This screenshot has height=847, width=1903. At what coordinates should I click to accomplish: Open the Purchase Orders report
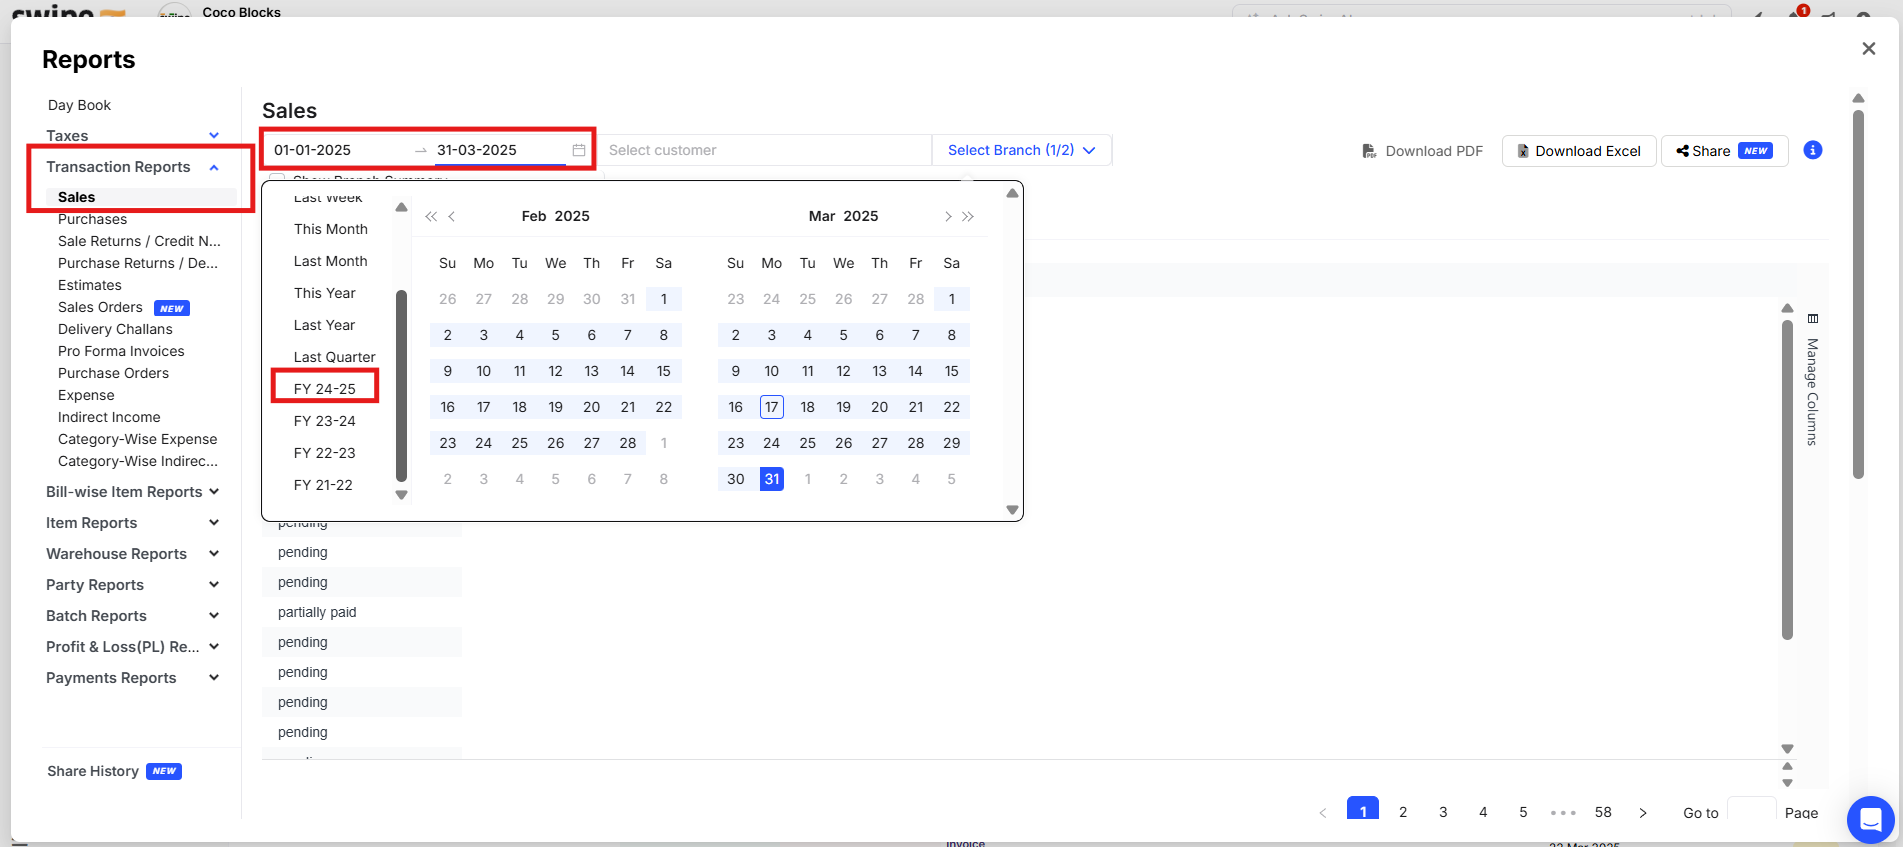click(113, 373)
